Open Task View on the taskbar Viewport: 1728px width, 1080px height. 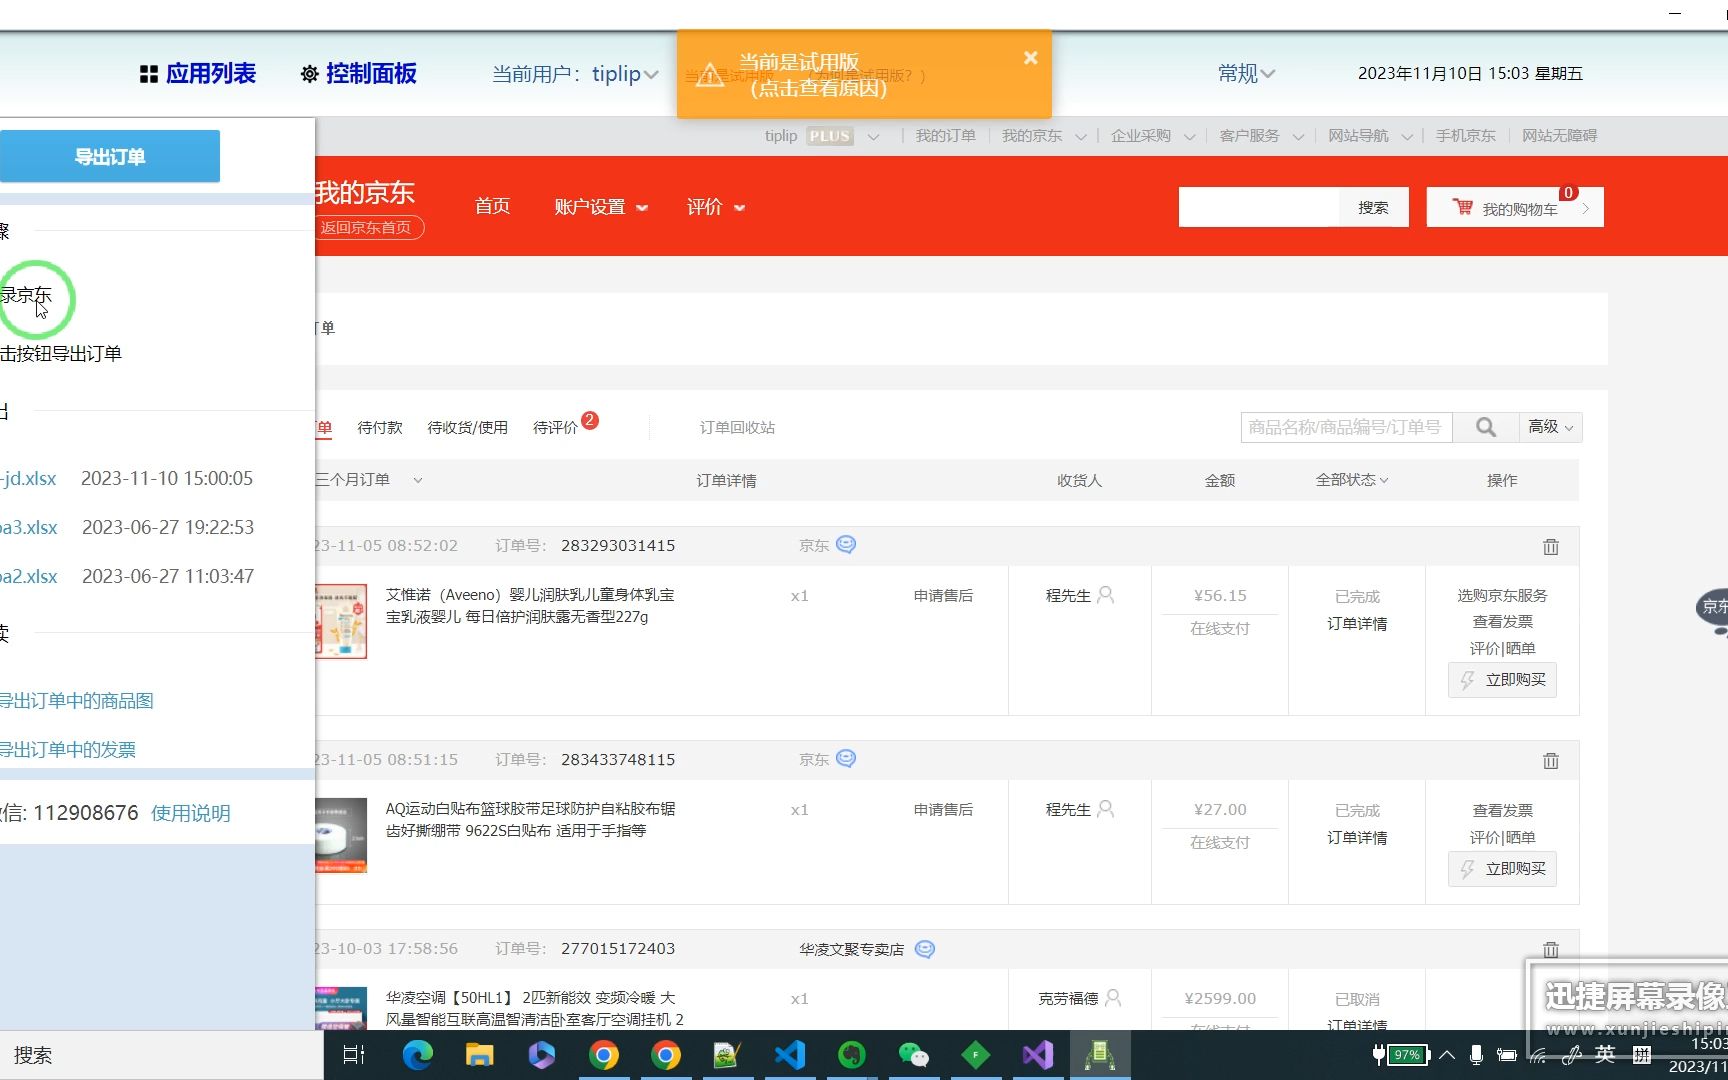pos(354,1055)
